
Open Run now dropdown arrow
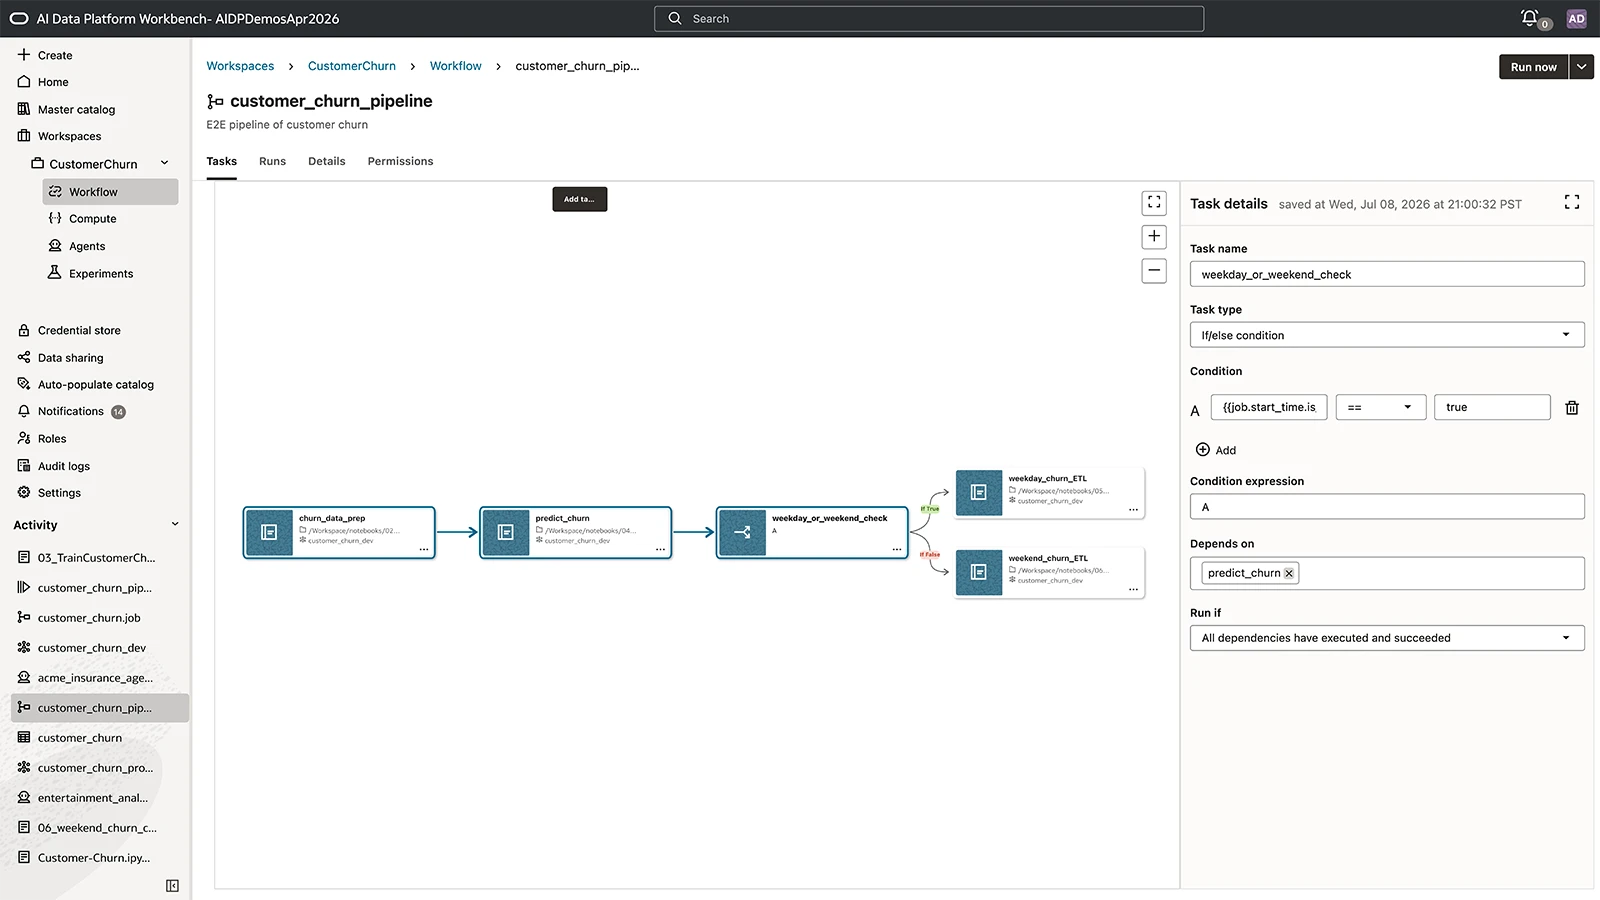coord(1581,66)
